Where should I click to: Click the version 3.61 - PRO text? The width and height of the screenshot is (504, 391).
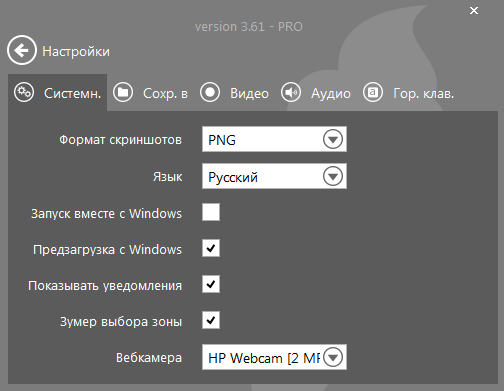249,27
